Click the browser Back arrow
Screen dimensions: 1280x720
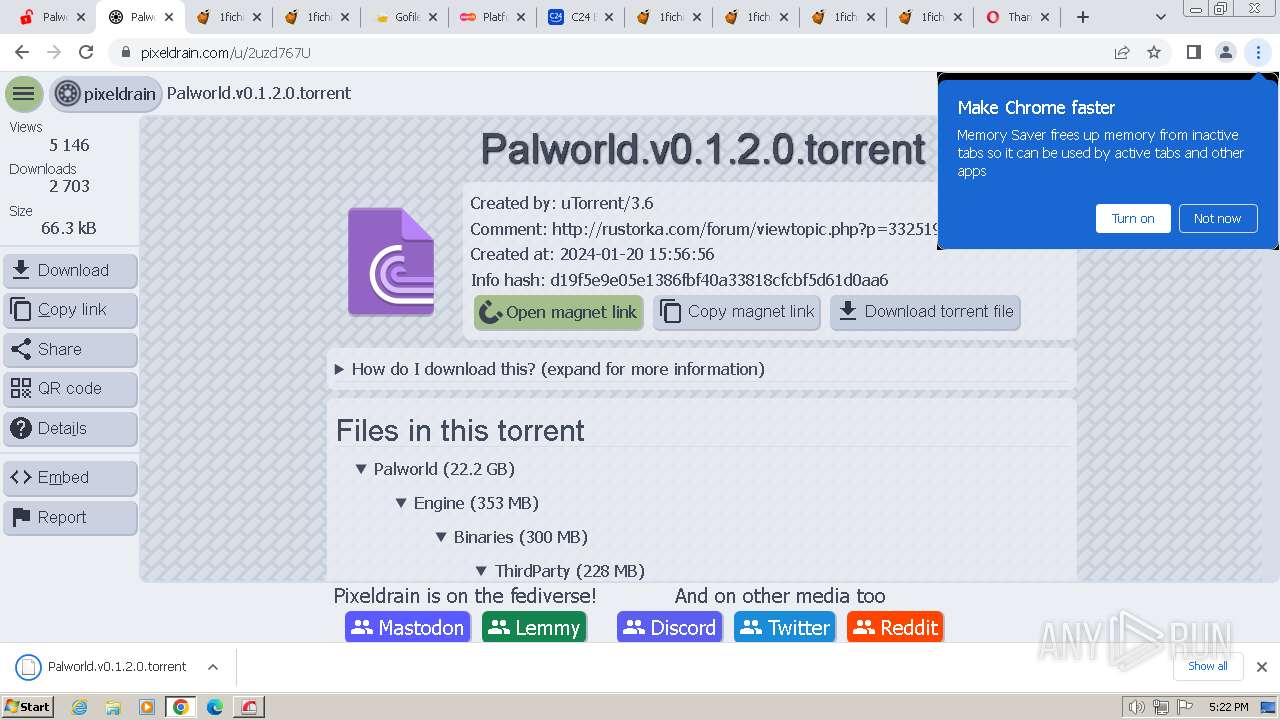[22, 52]
